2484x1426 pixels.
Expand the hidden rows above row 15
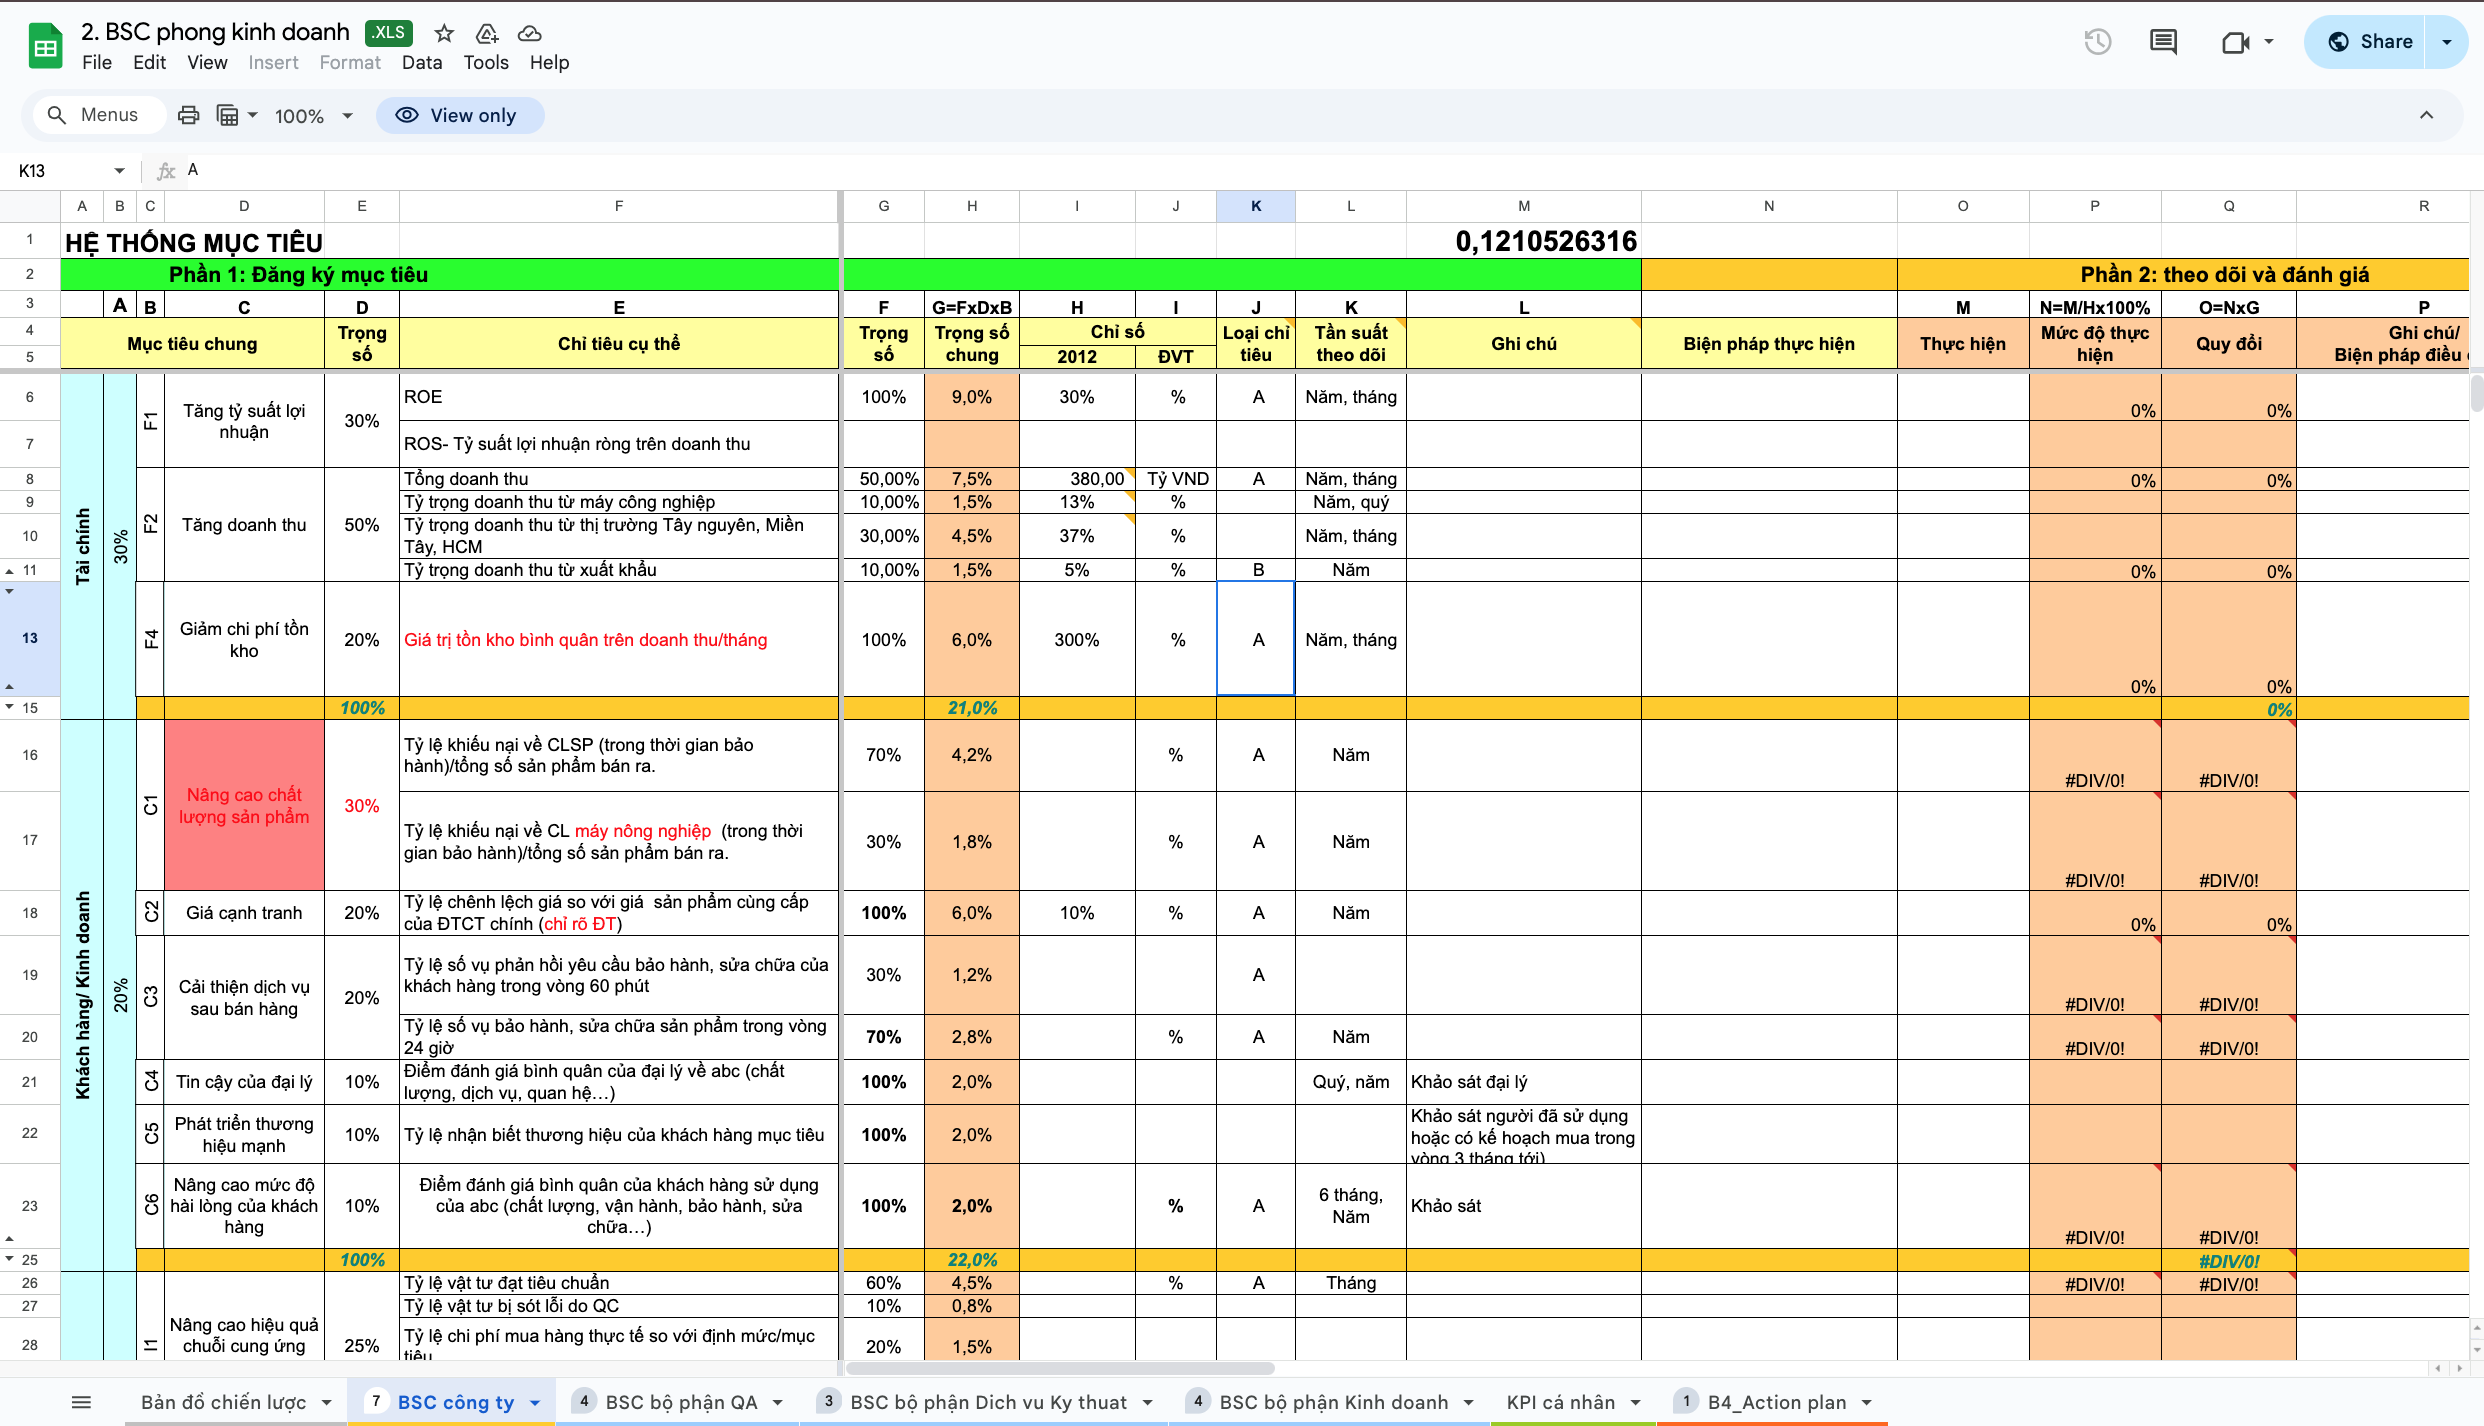pyautogui.click(x=10, y=706)
